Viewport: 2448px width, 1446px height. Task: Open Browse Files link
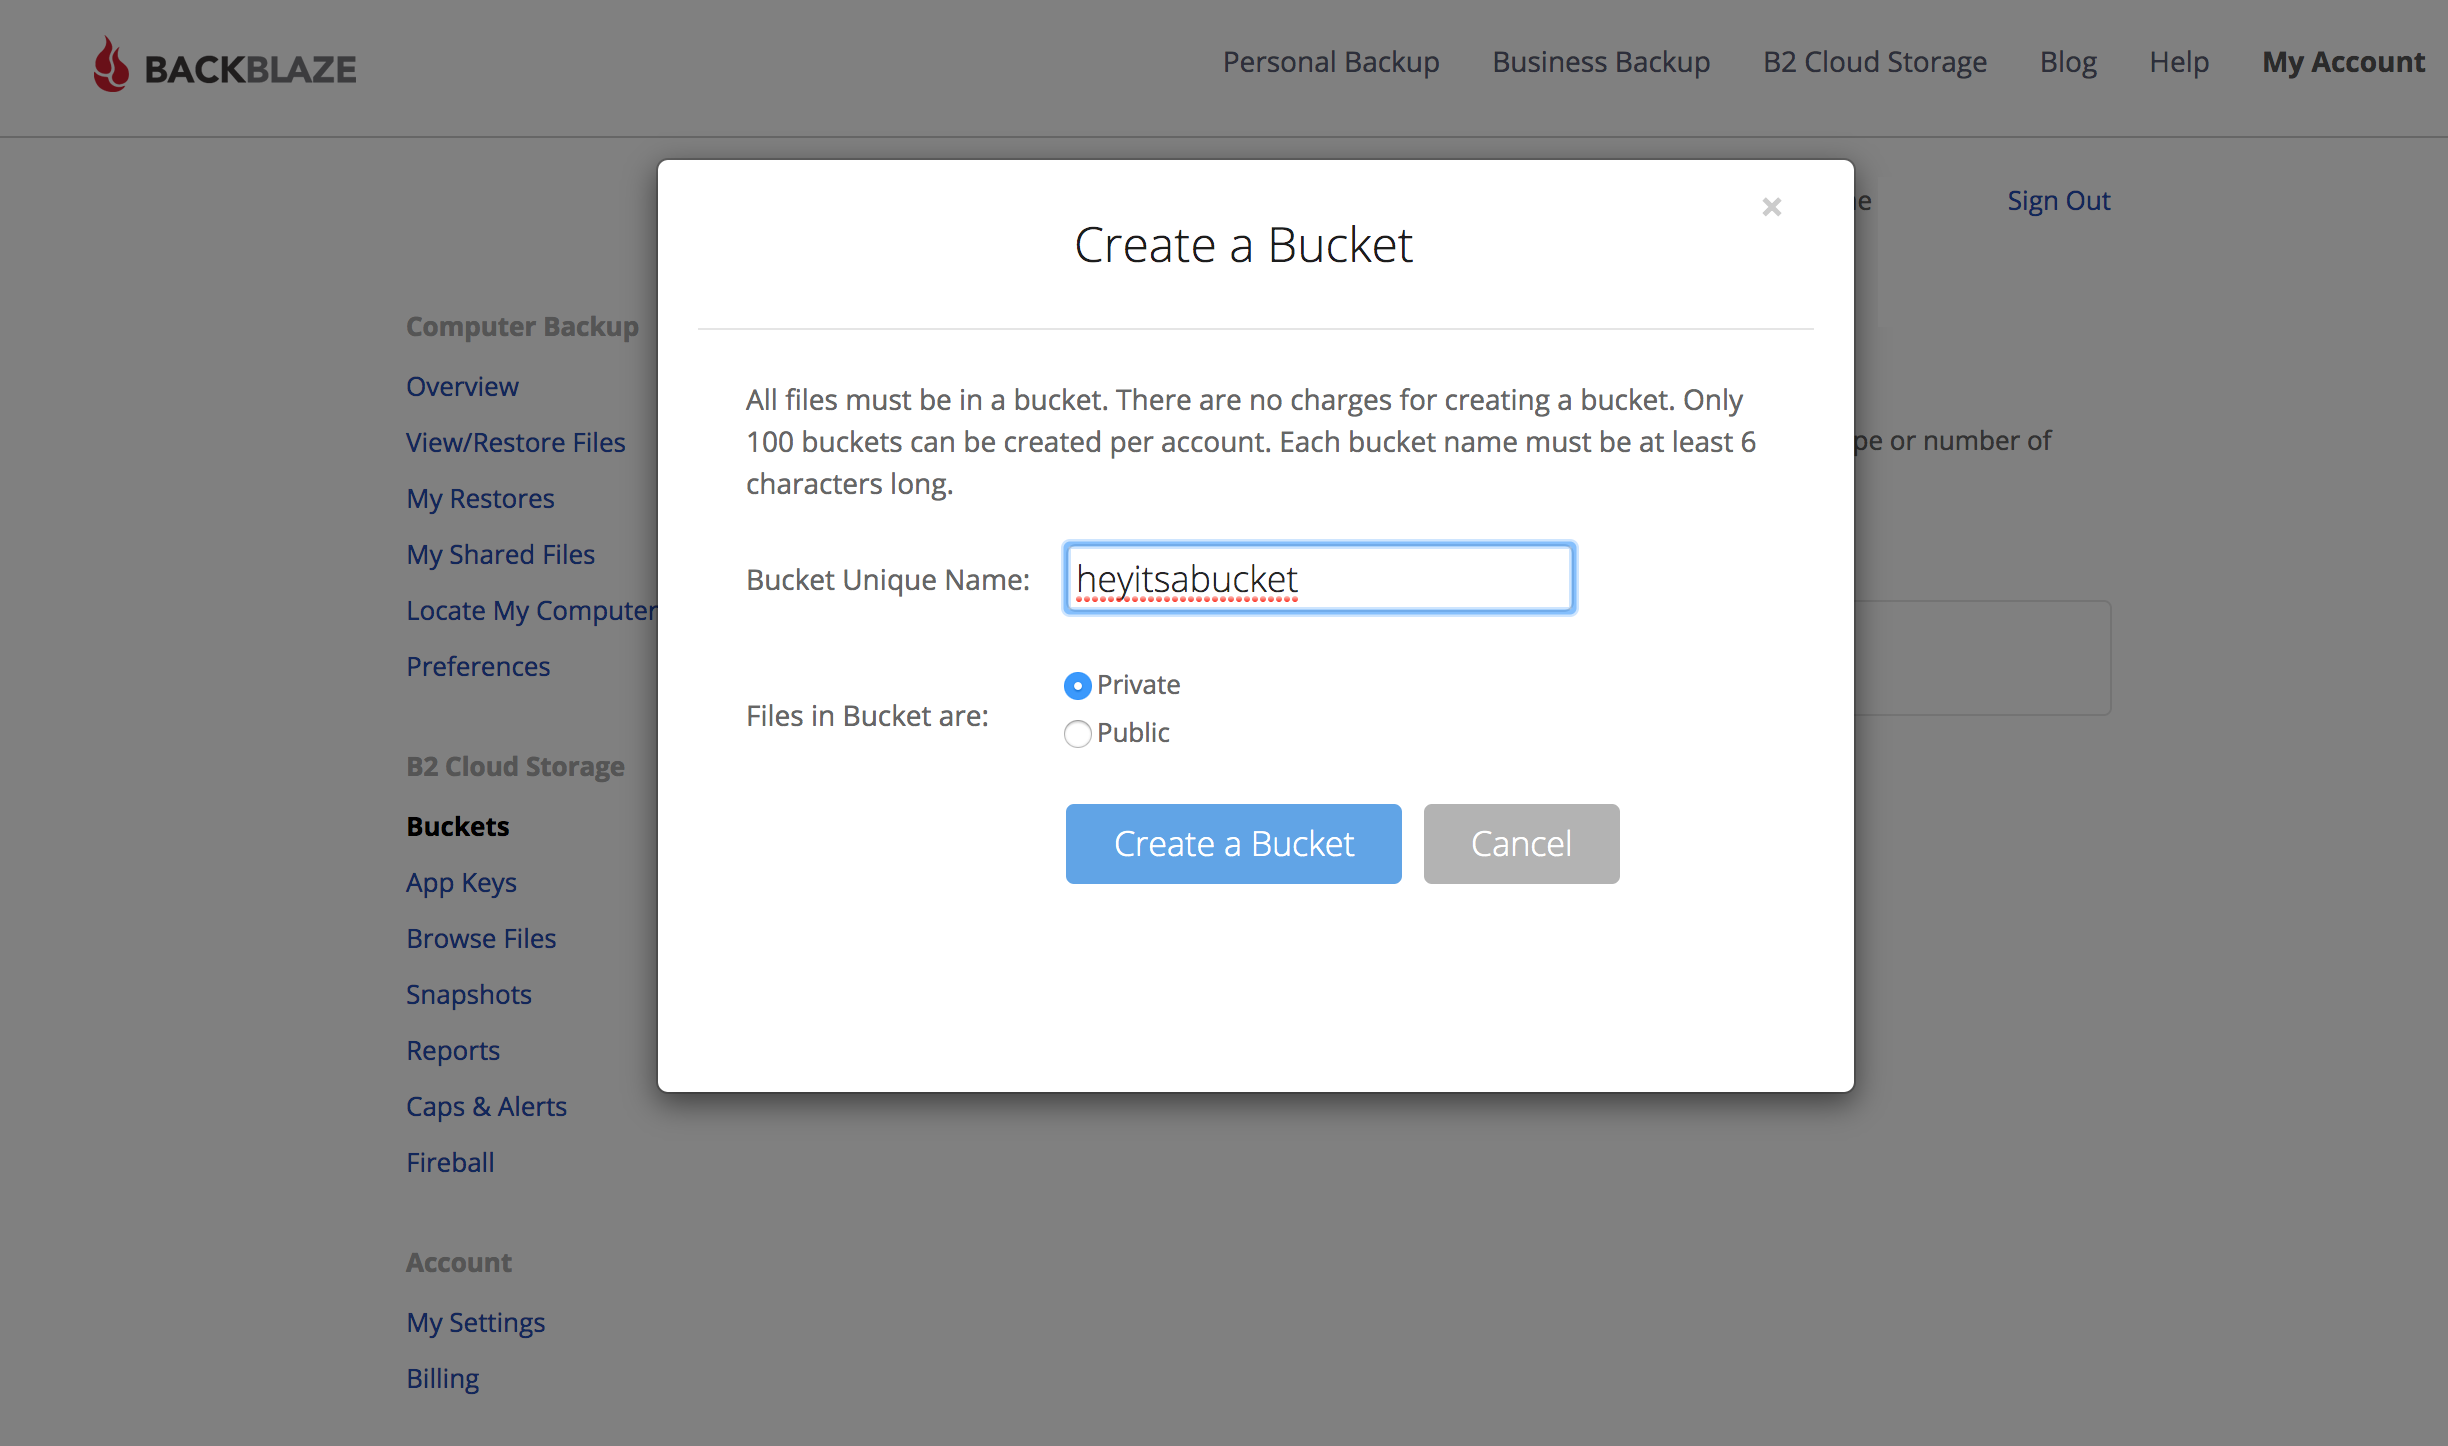[481, 939]
